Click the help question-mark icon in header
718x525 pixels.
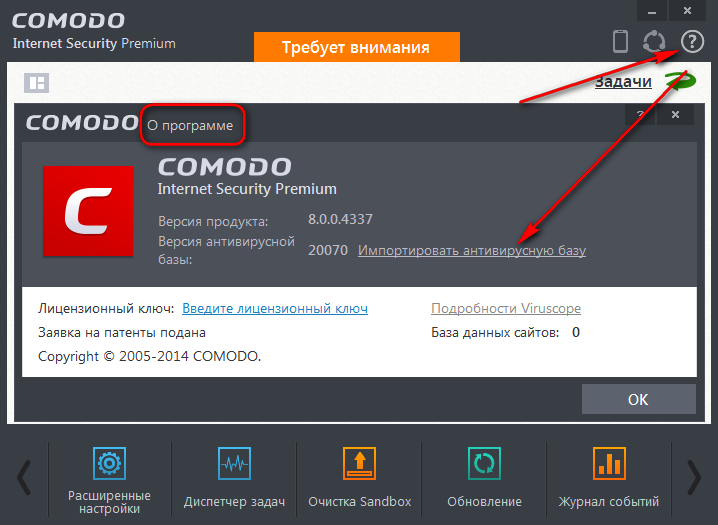coord(692,42)
